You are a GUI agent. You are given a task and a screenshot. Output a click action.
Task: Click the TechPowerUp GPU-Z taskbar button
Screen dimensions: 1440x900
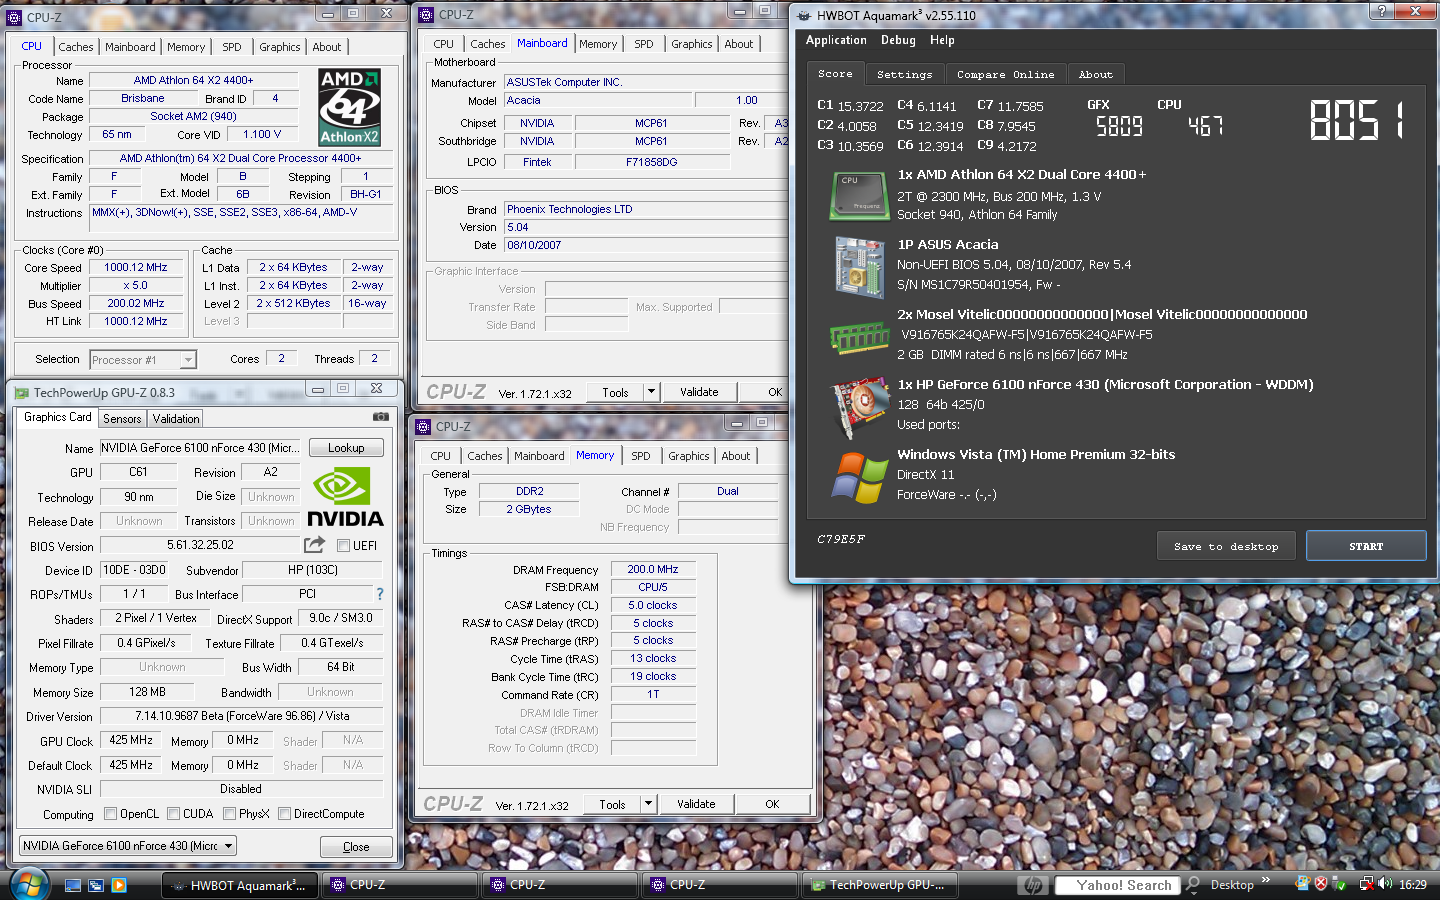[880, 885]
